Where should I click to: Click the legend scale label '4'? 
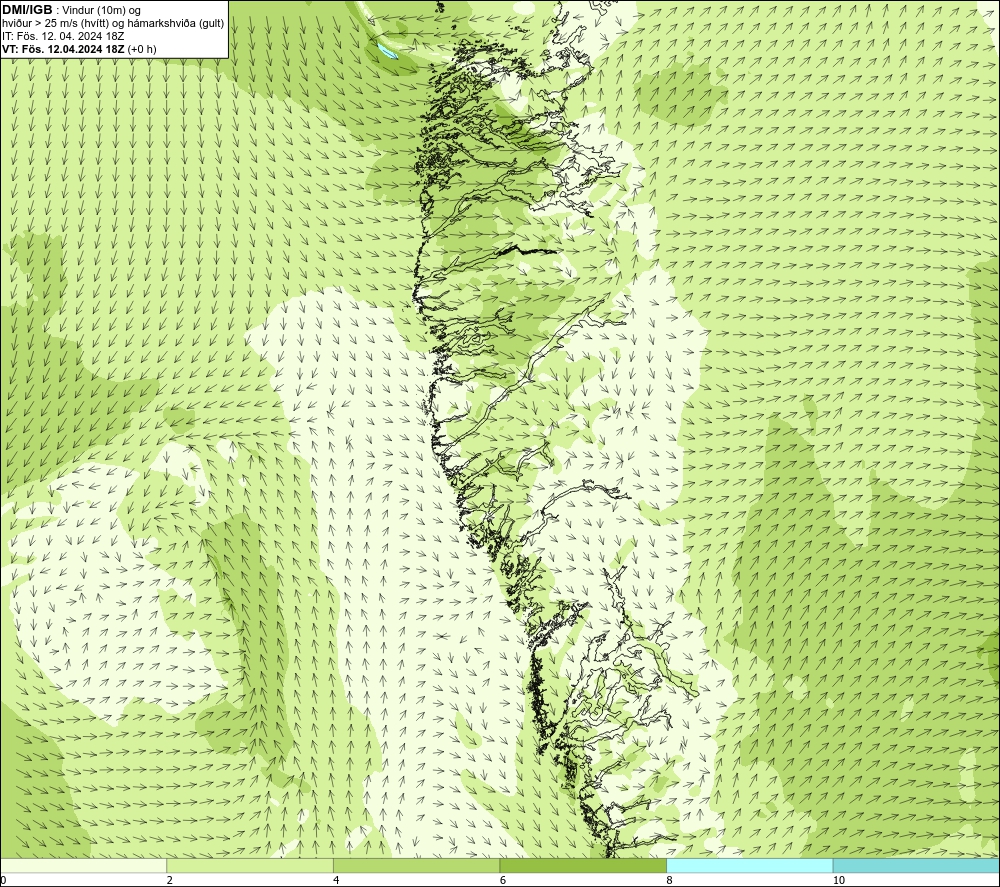point(336,880)
